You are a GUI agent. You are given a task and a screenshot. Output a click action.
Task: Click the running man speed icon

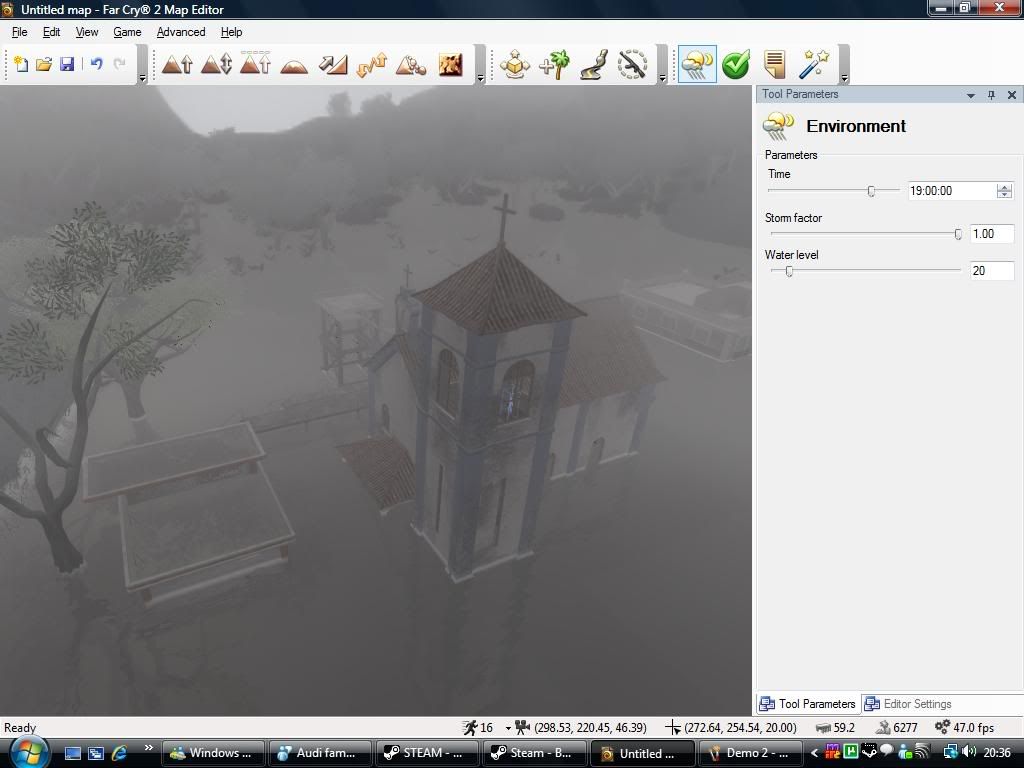(470, 728)
